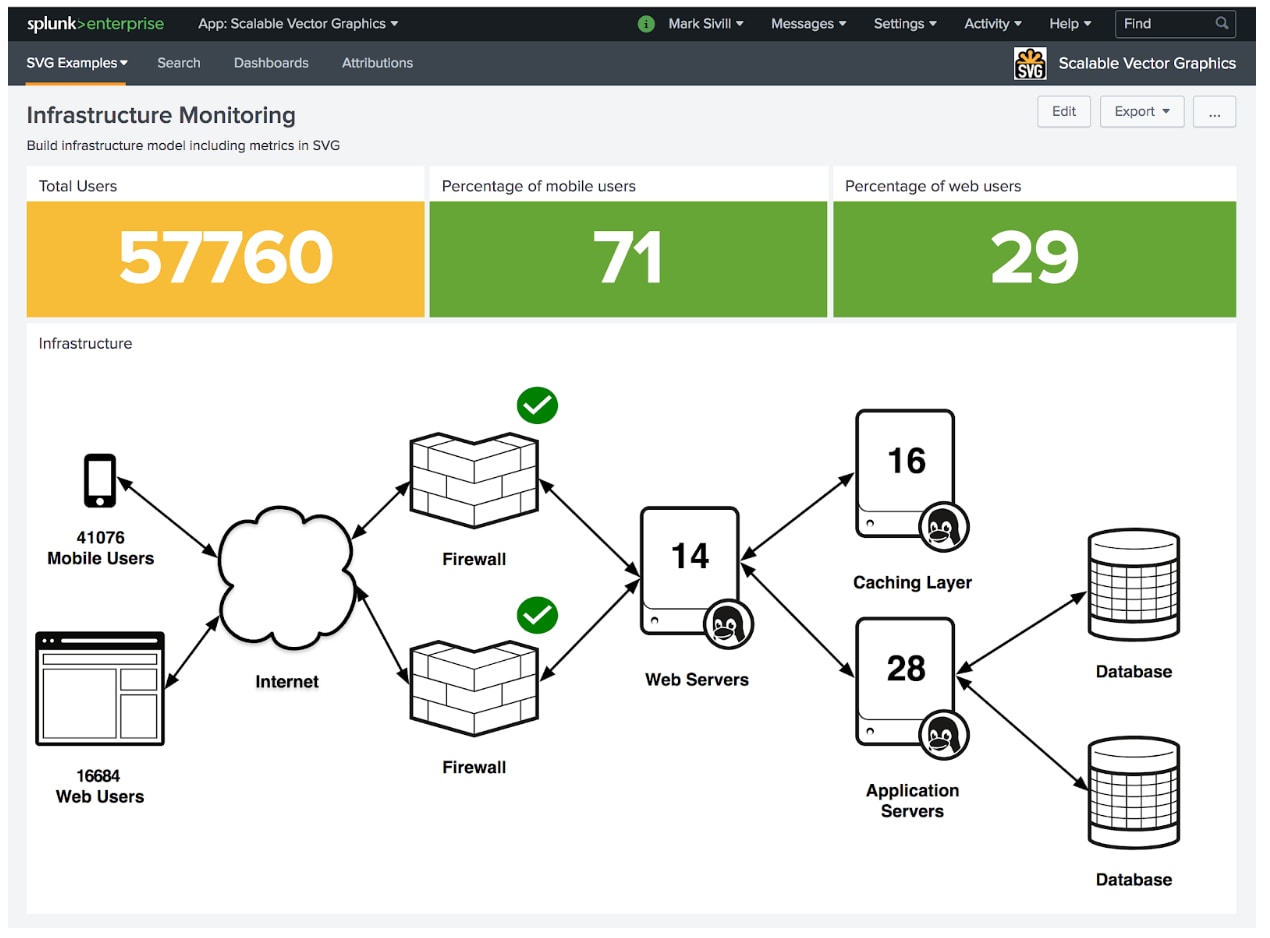Focus the Find input field
Screen dimensions: 1270x938
[1175, 24]
